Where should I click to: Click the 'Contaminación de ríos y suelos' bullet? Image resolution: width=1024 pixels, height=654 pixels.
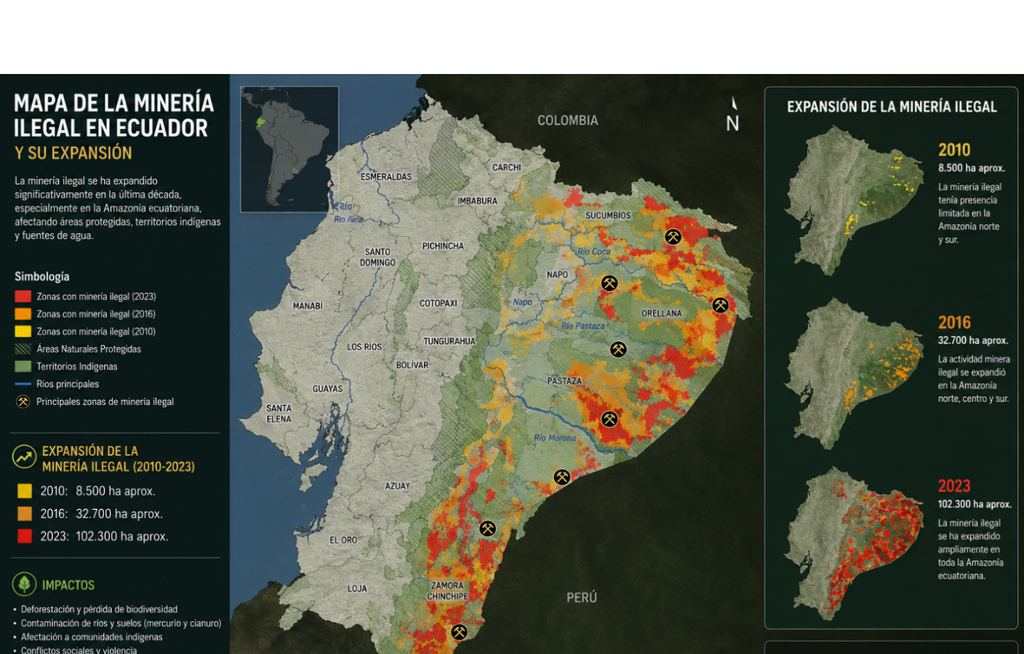[x=121, y=623]
